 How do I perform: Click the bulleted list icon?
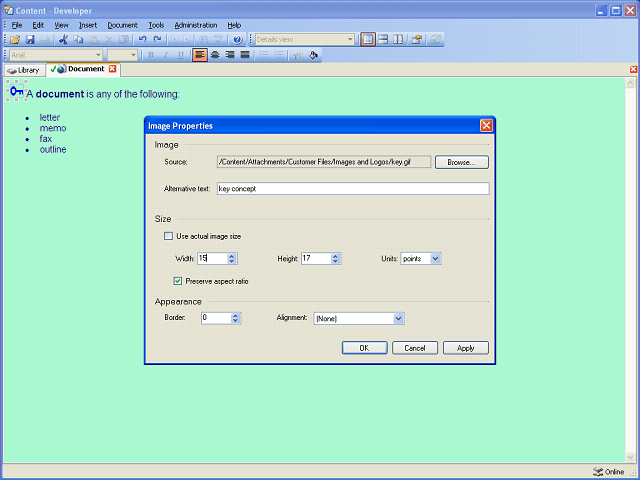click(x=264, y=55)
